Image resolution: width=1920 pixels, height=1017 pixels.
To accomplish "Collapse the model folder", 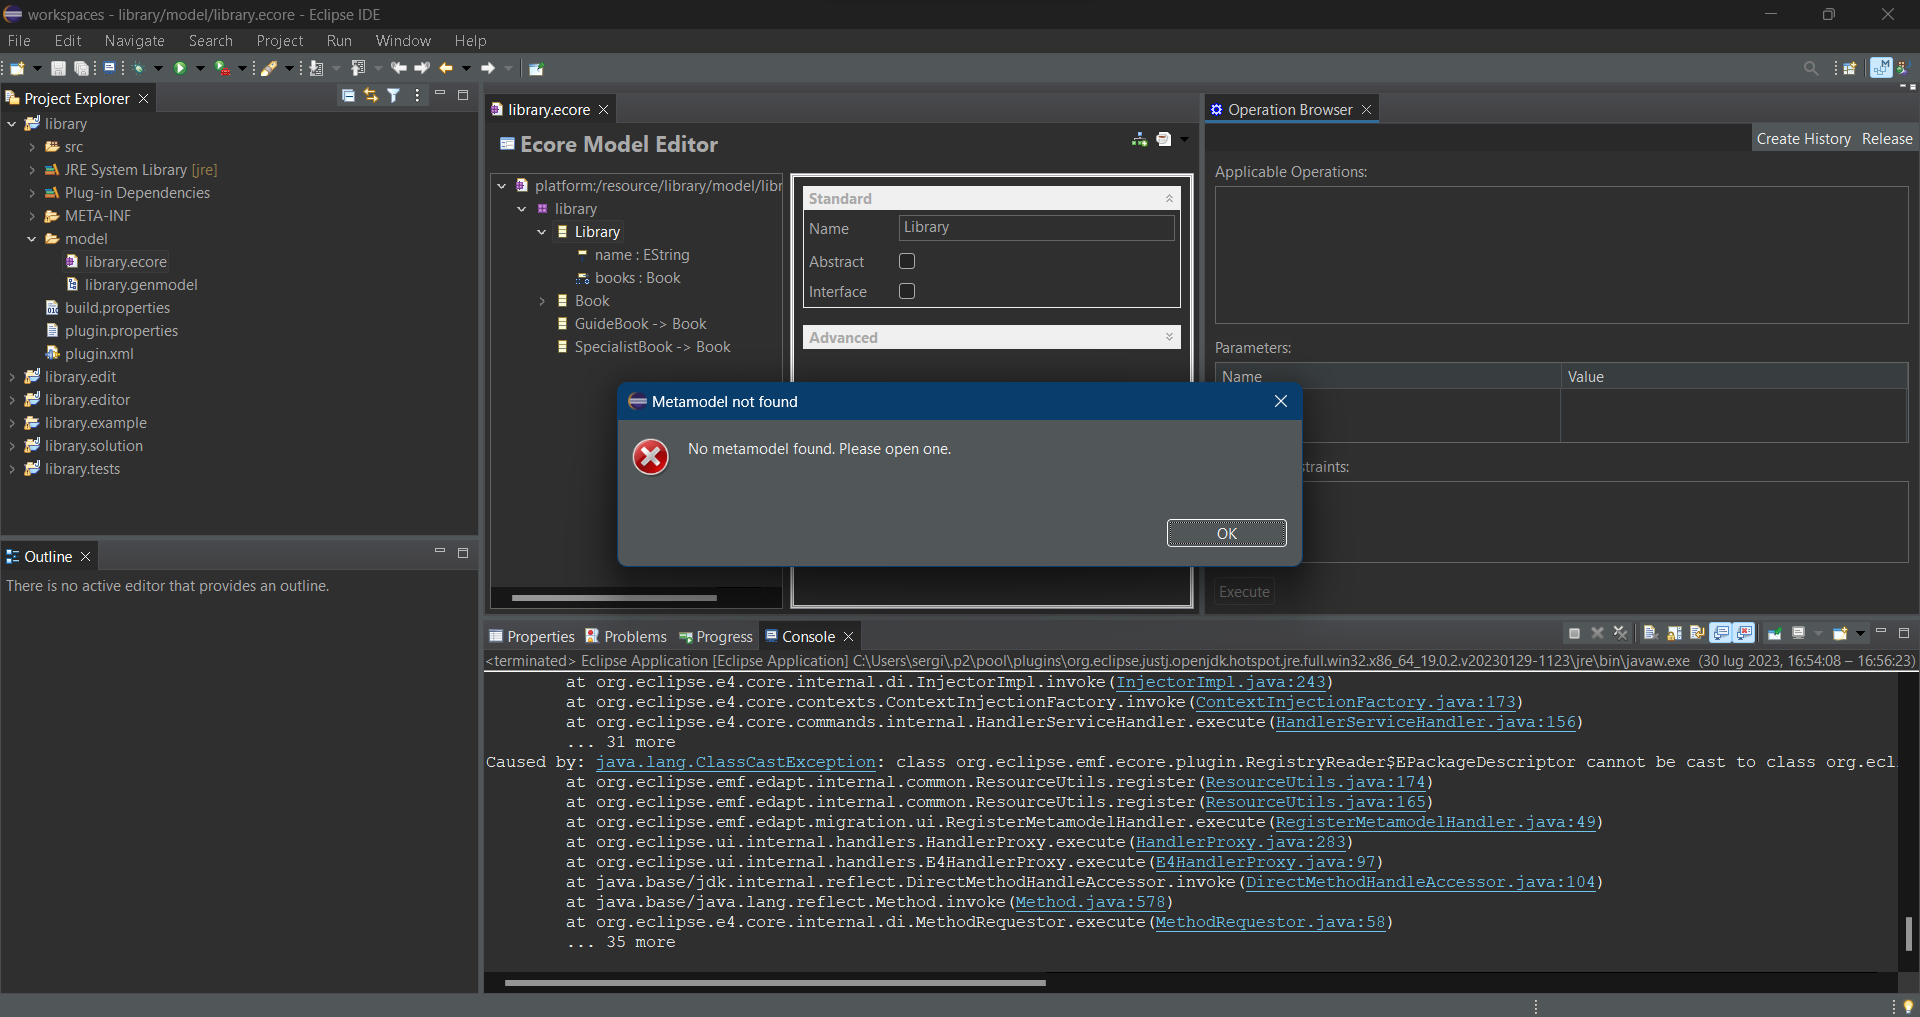I will pos(32,239).
